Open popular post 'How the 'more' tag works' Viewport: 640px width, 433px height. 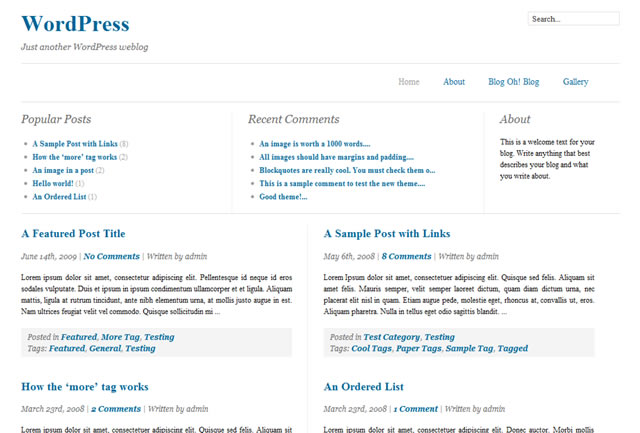coord(75,157)
